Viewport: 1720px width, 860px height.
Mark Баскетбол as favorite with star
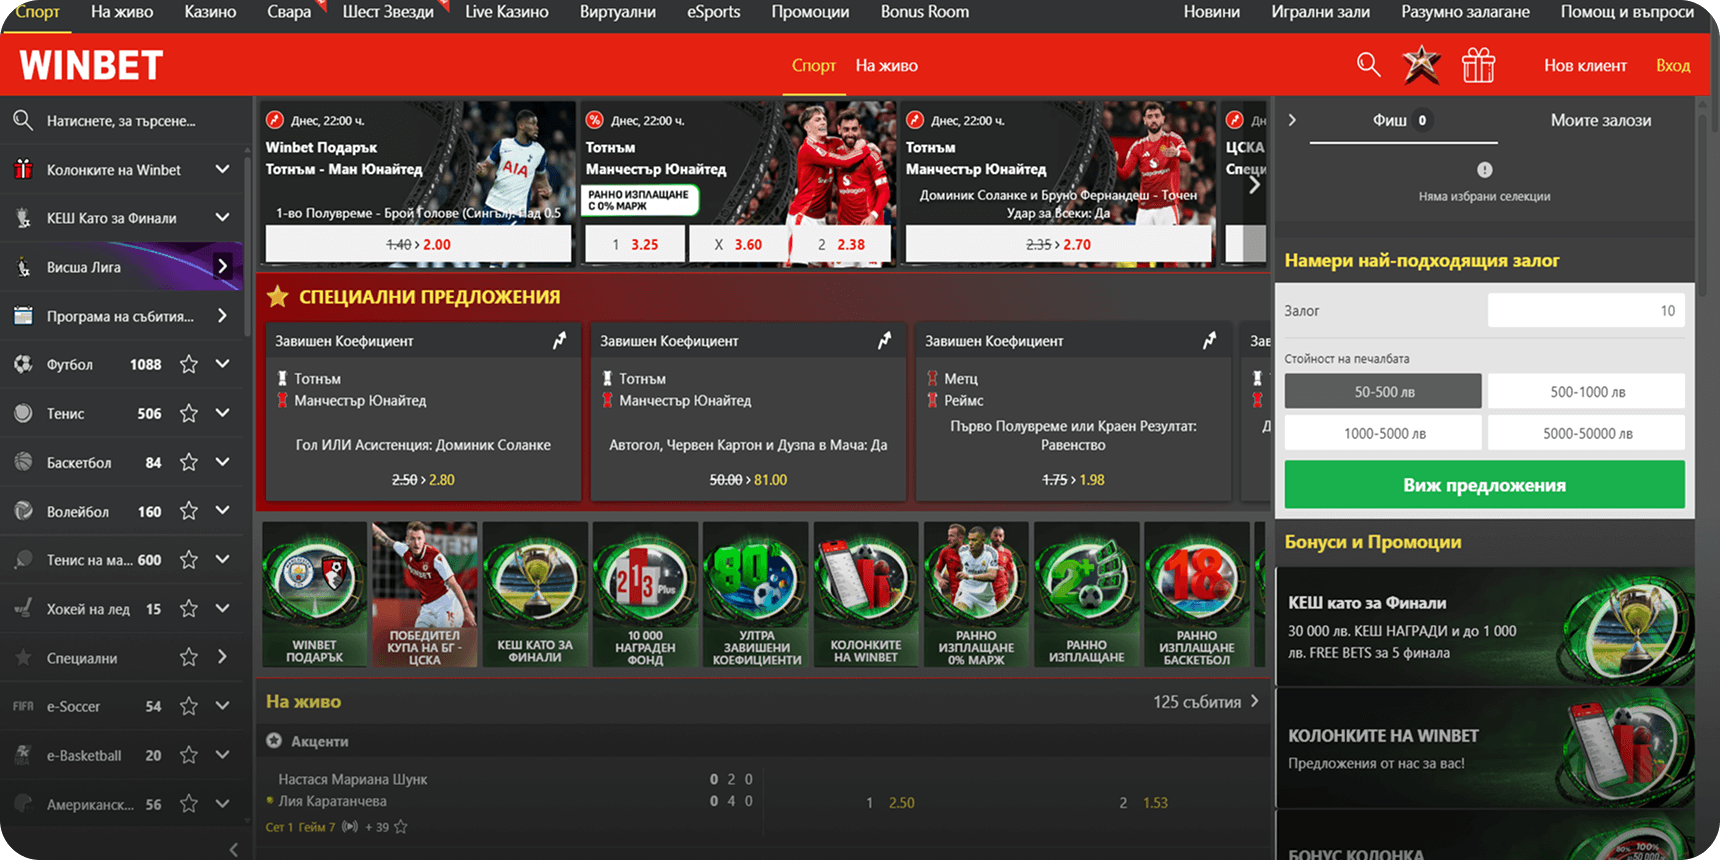coord(188,463)
